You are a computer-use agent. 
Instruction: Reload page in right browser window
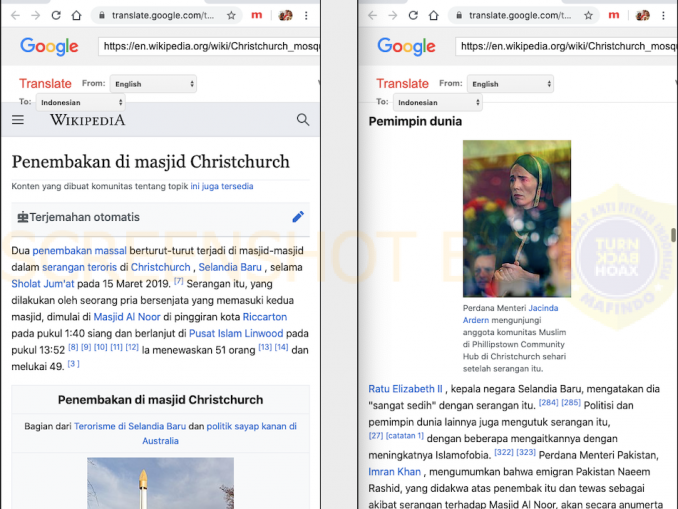[x=413, y=16]
